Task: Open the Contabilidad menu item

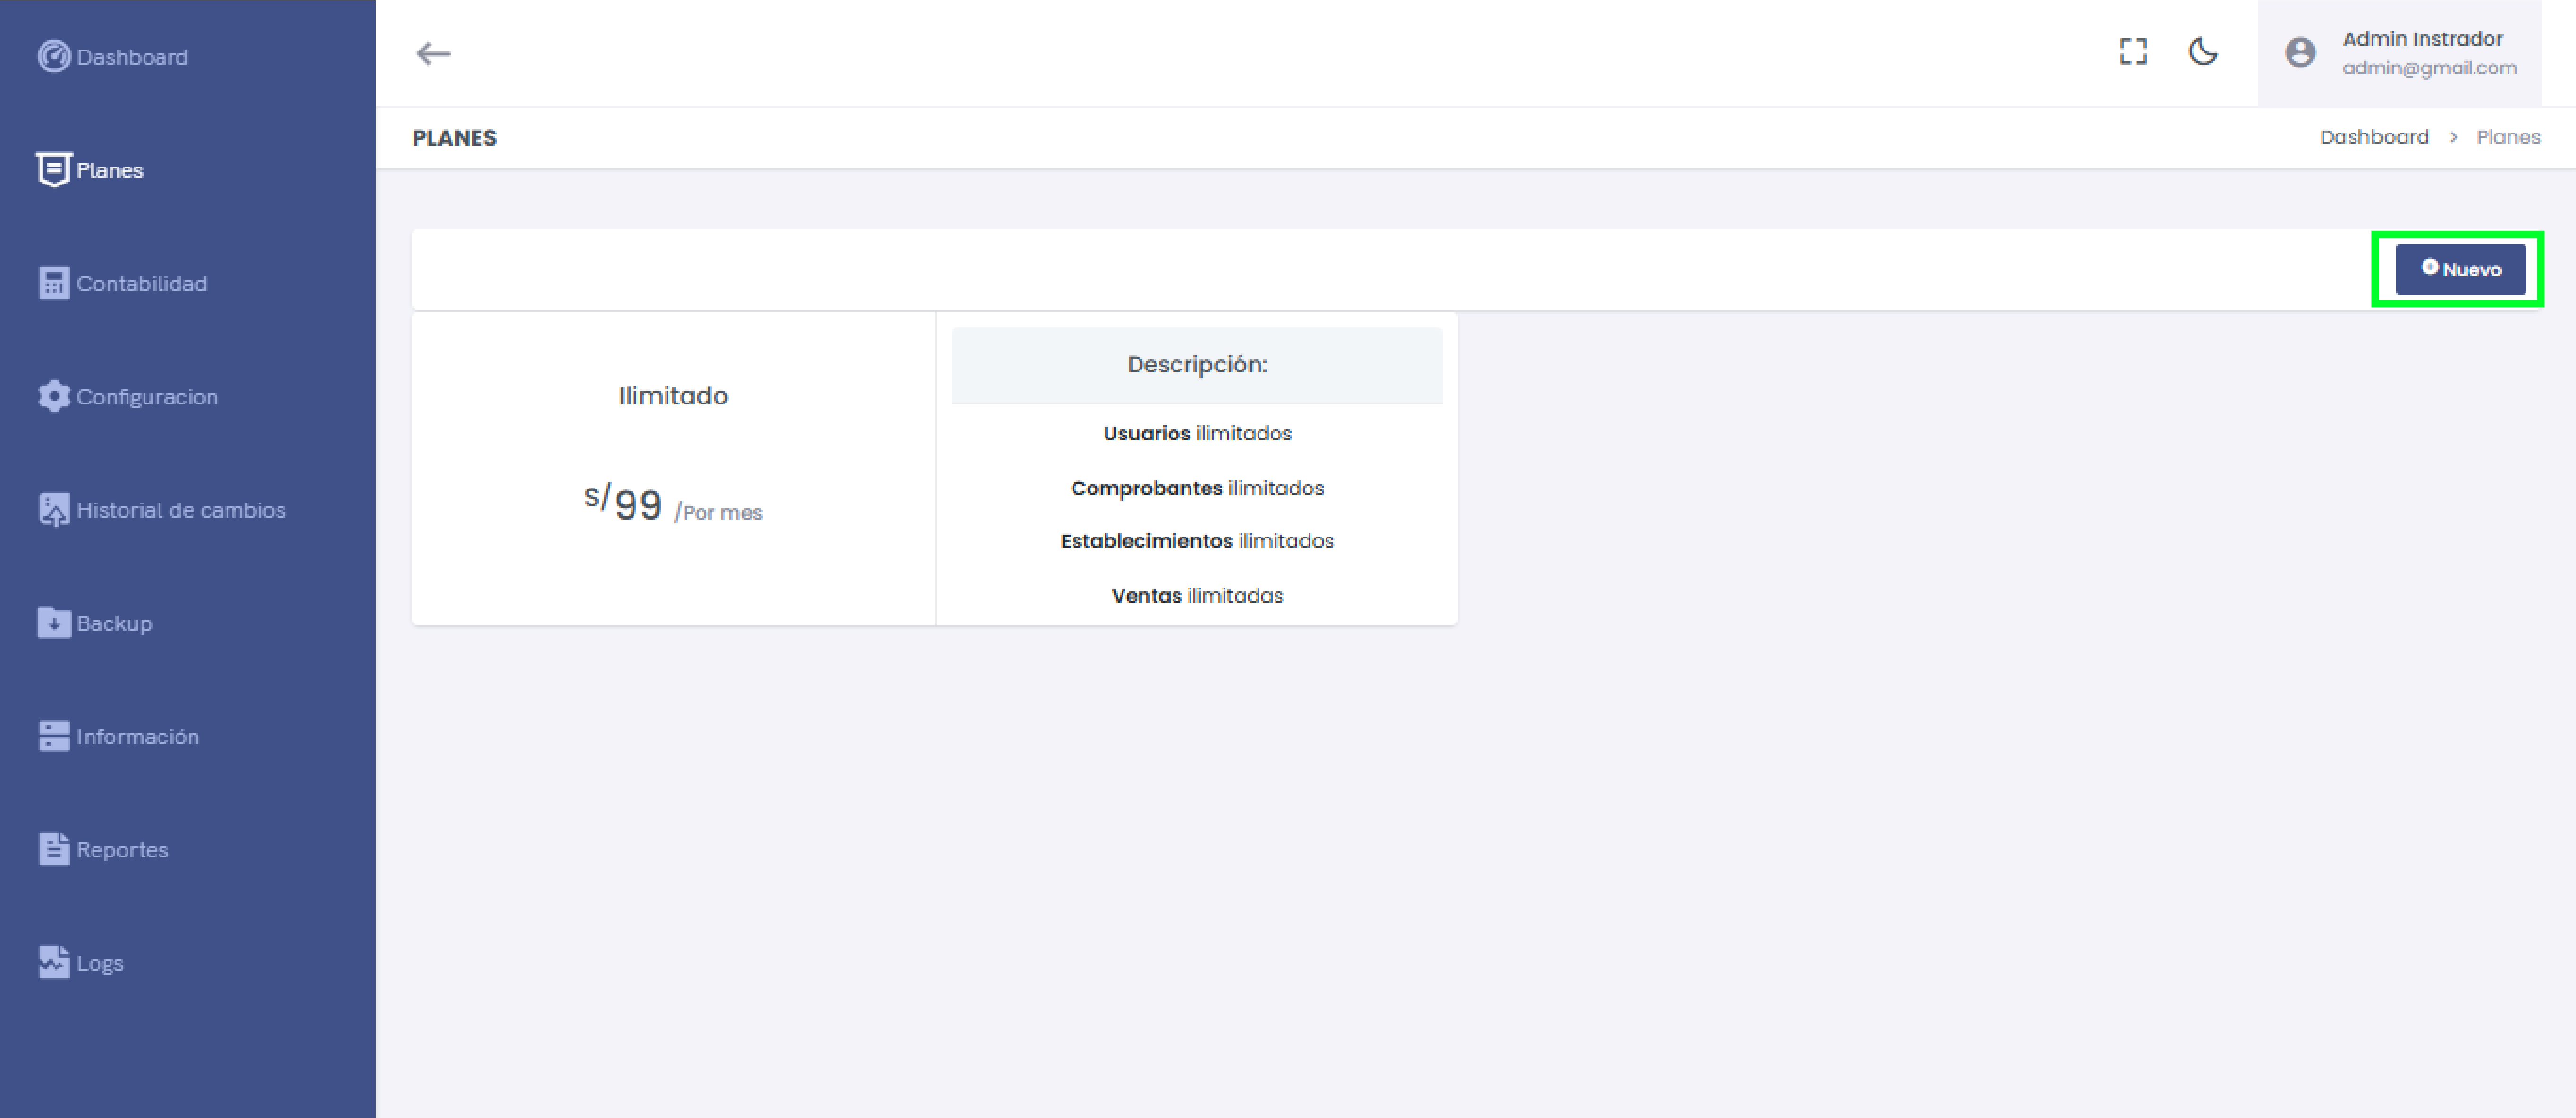Action: pos(141,284)
